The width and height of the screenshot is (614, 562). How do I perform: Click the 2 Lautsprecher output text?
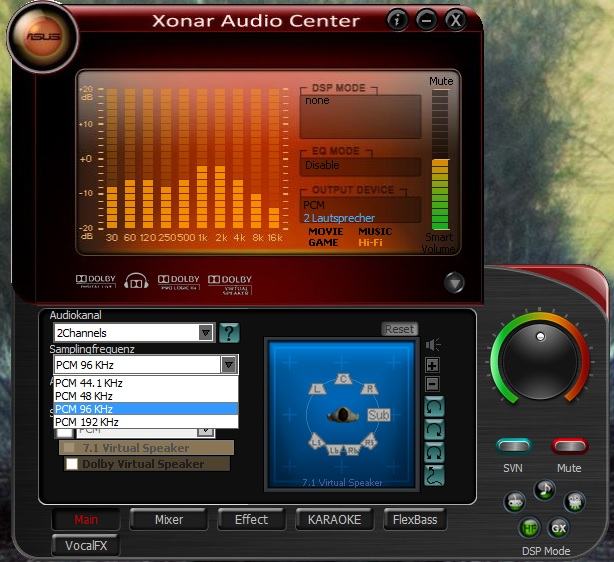339,218
